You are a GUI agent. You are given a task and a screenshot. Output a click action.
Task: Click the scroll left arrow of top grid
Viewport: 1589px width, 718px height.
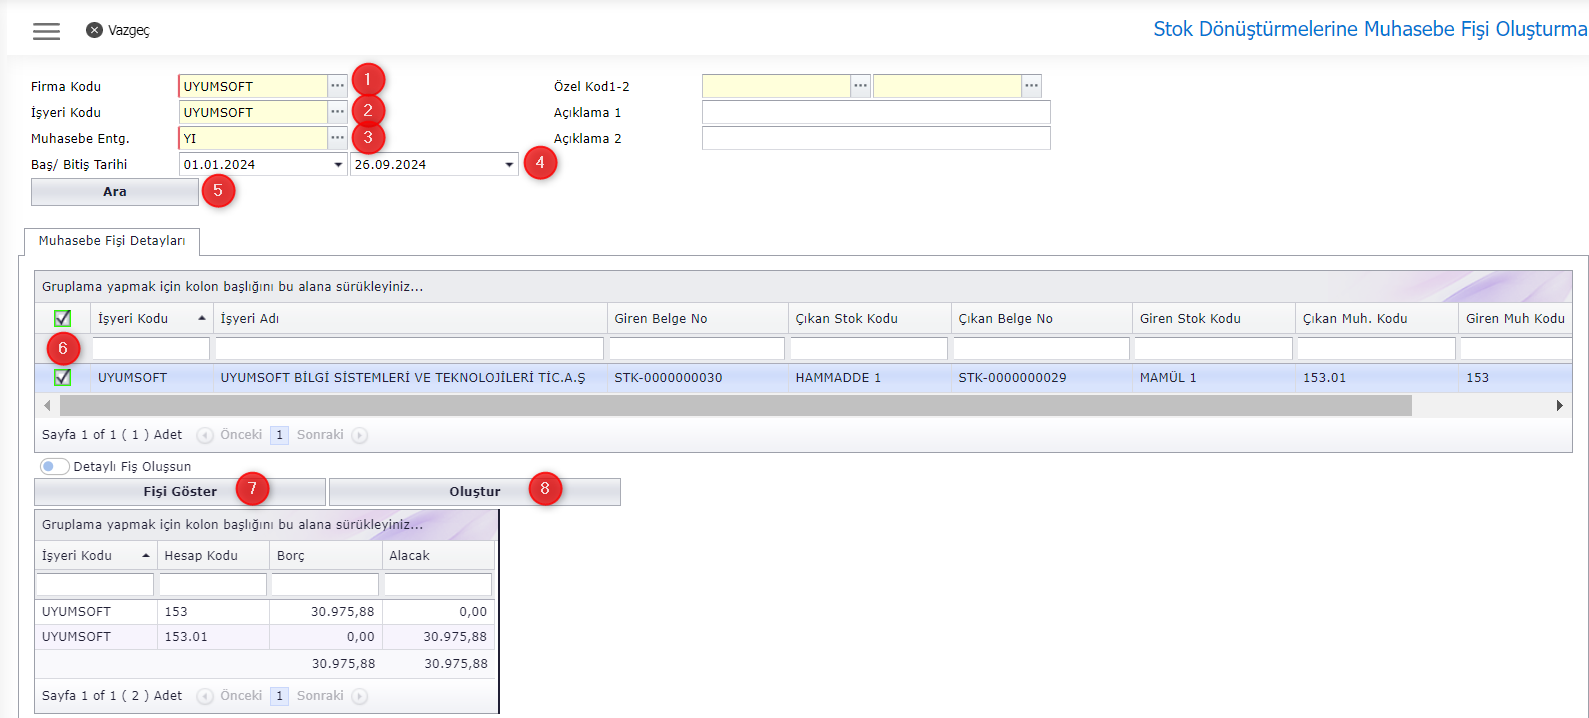(47, 406)
